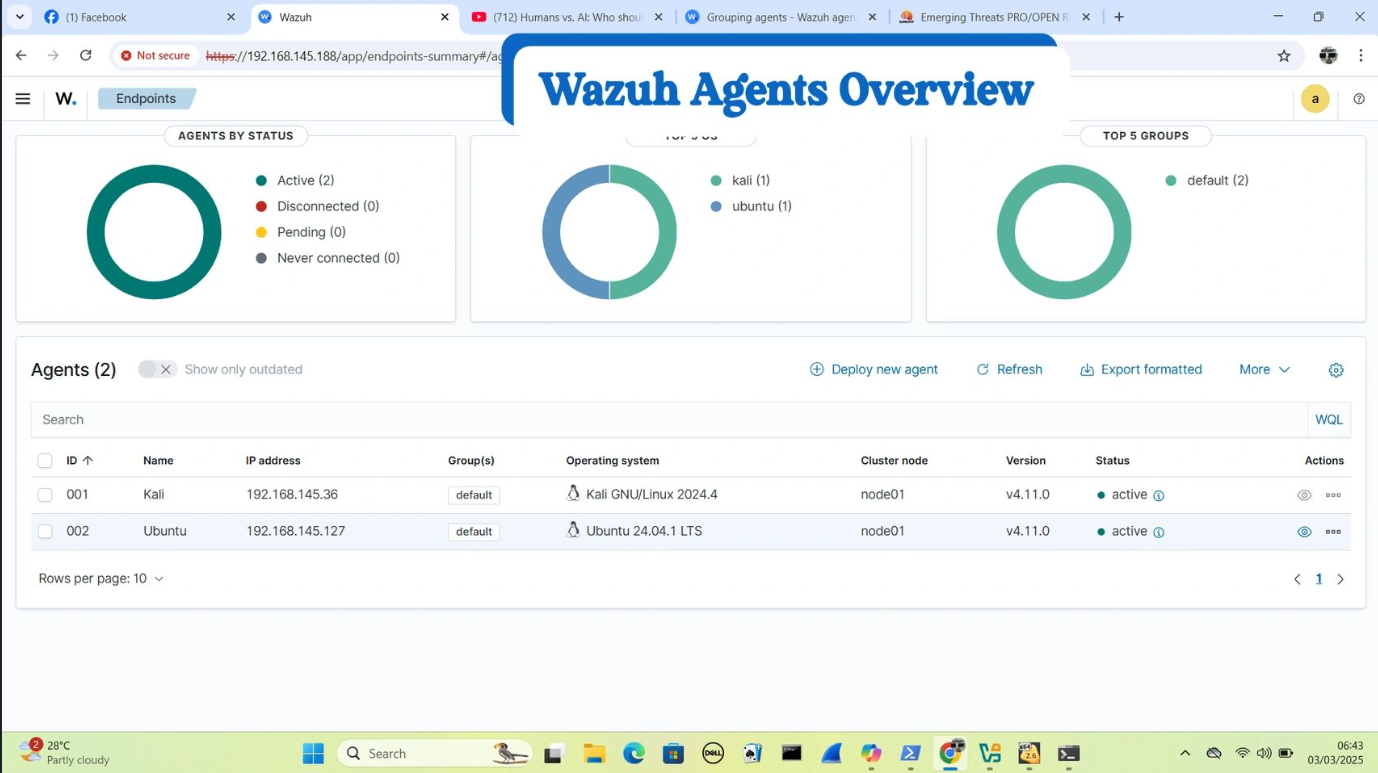Open Chrome from the taskbar

[950, 753]
